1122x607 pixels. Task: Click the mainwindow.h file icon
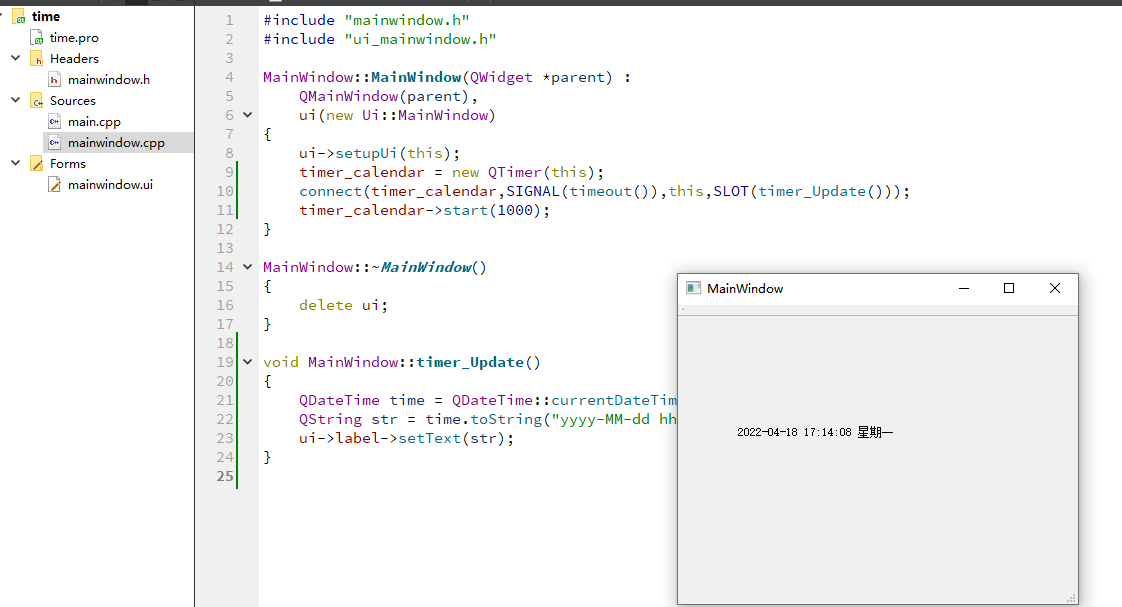54,79
